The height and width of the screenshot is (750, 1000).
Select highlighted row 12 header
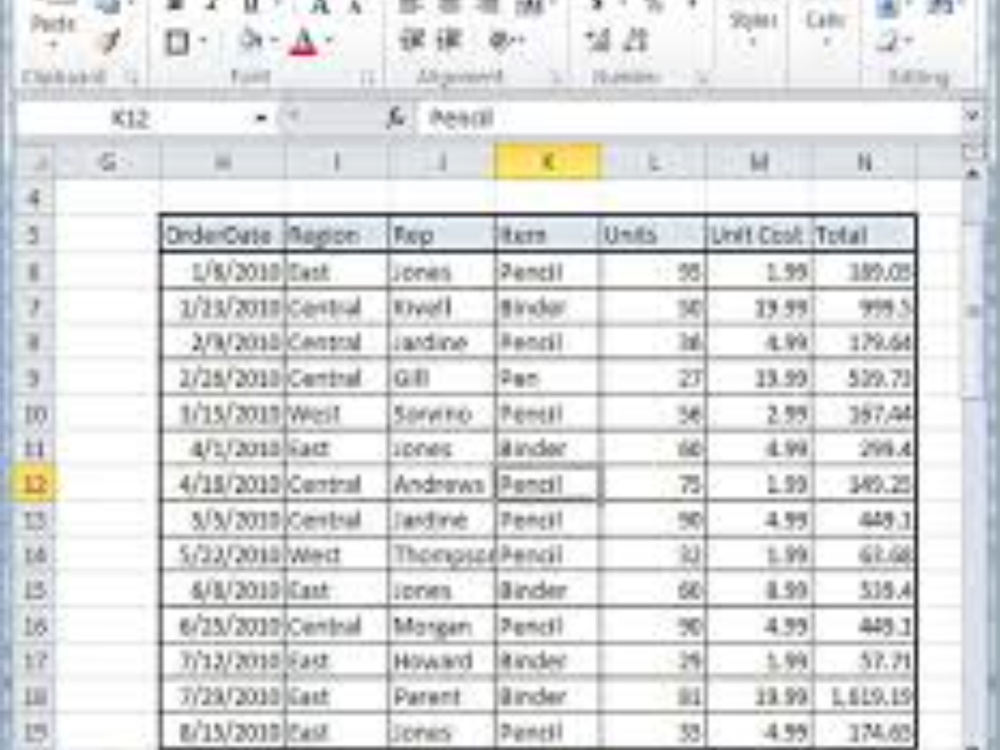[35, 484]
